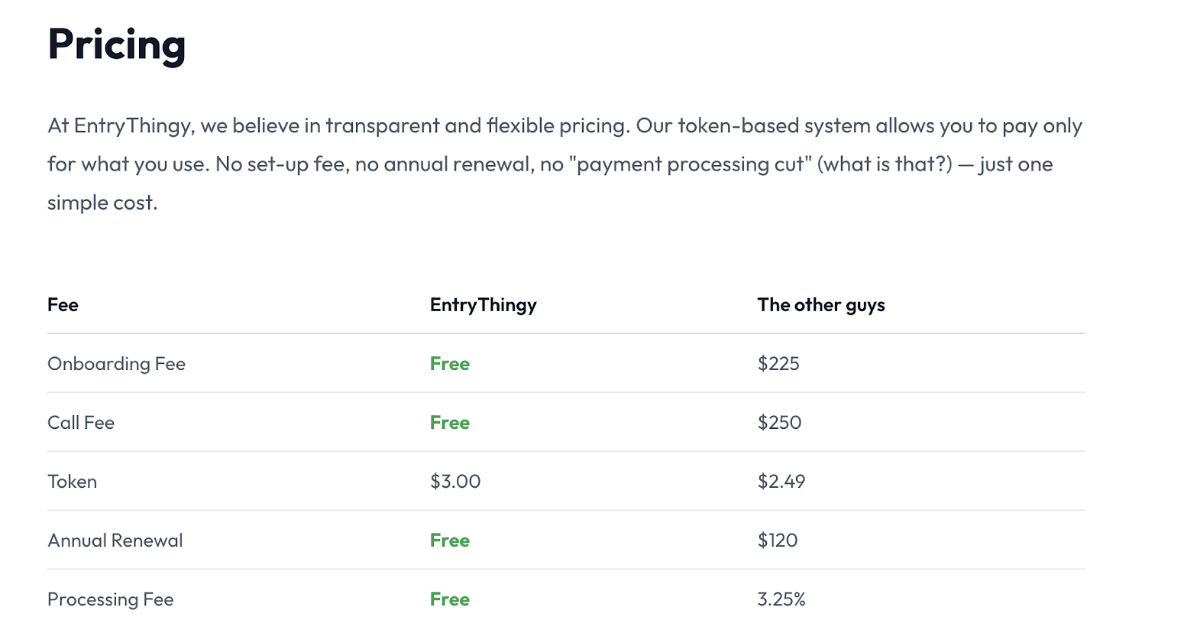Click the $2.49 competitor token price
Viewport: 1198px width, 638px height.
[781, 482]
